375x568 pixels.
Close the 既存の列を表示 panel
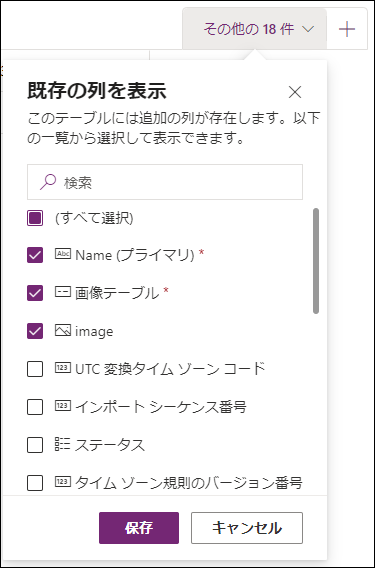tap(295, 92)
